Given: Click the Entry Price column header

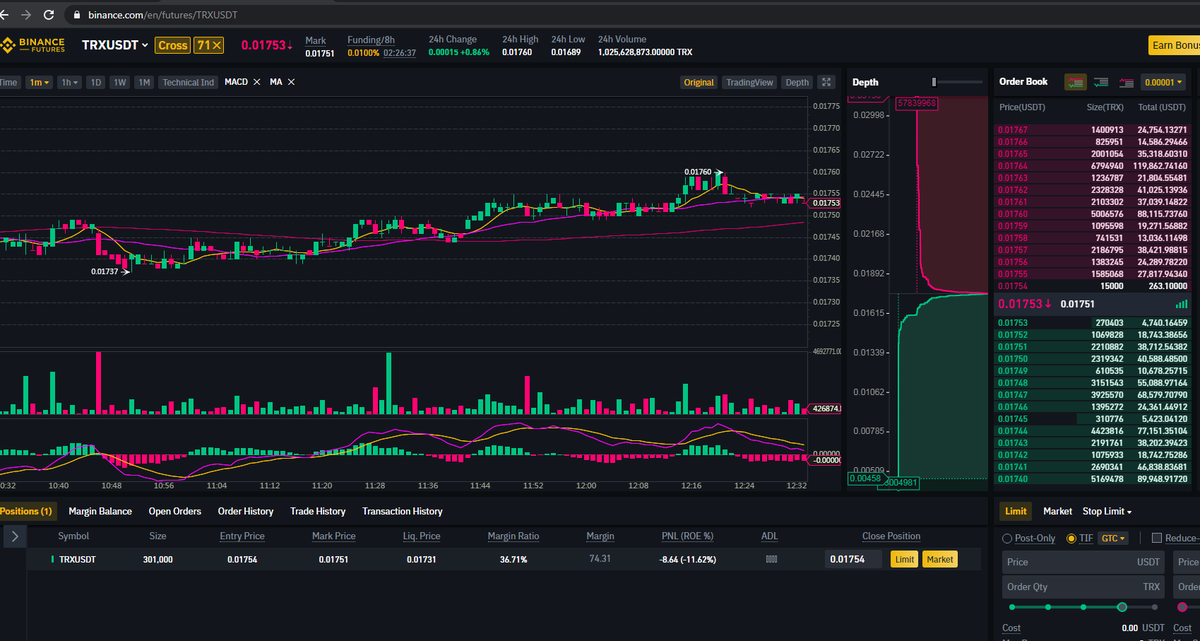Looking at the screenshot, I should point(242,536).
